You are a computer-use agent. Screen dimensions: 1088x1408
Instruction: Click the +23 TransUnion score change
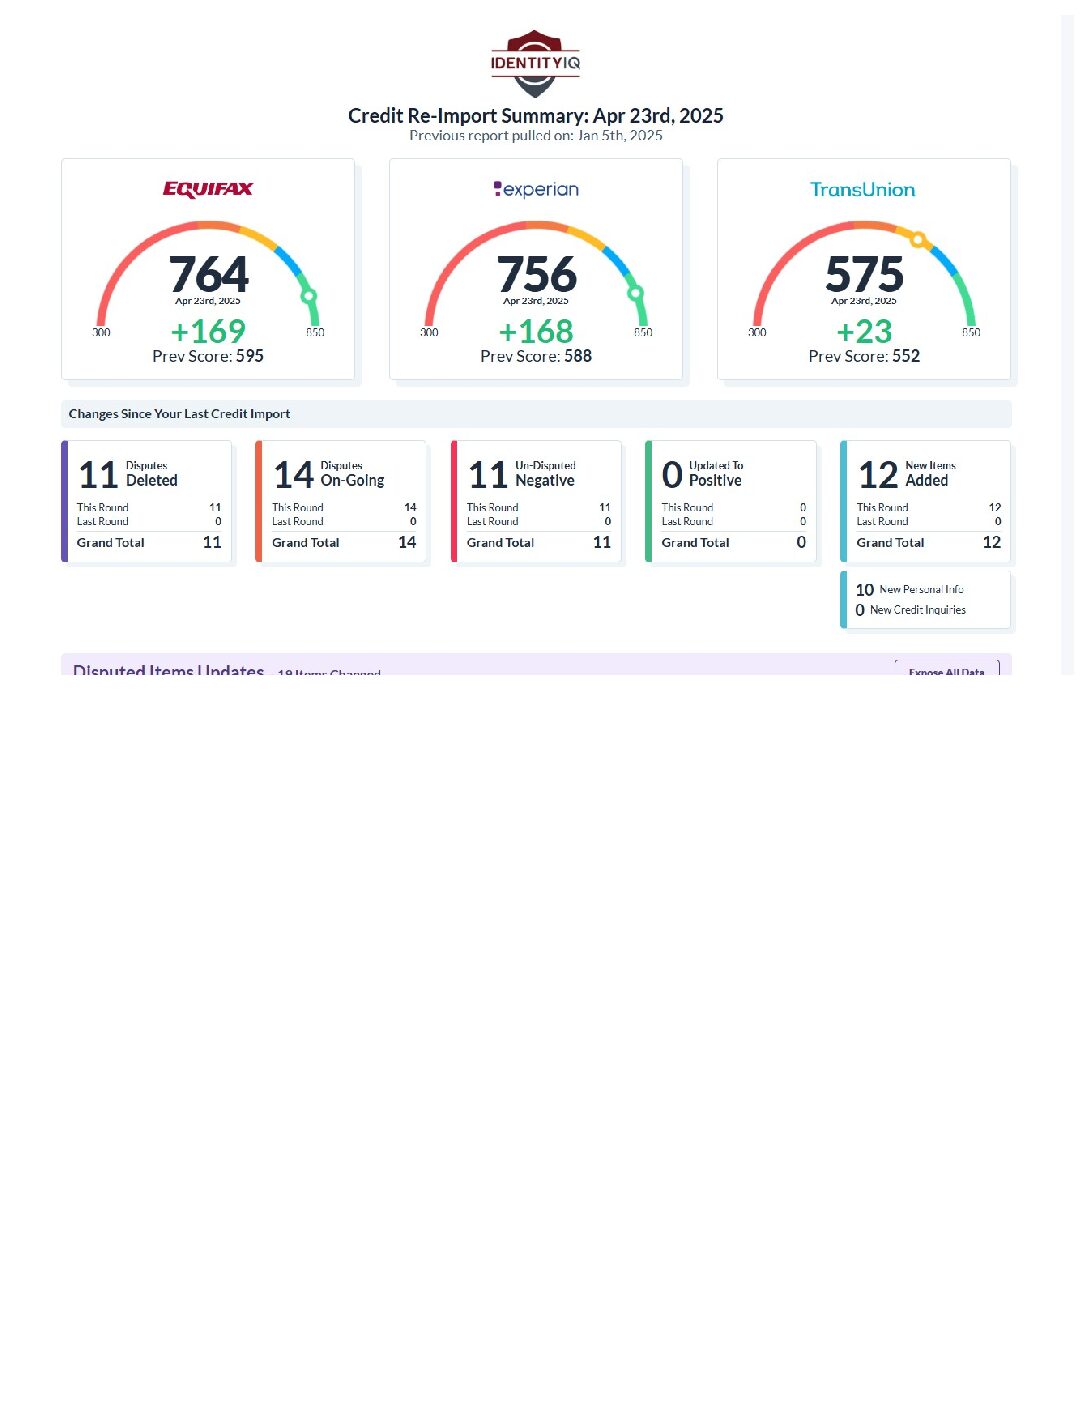(x=864, y=331)
